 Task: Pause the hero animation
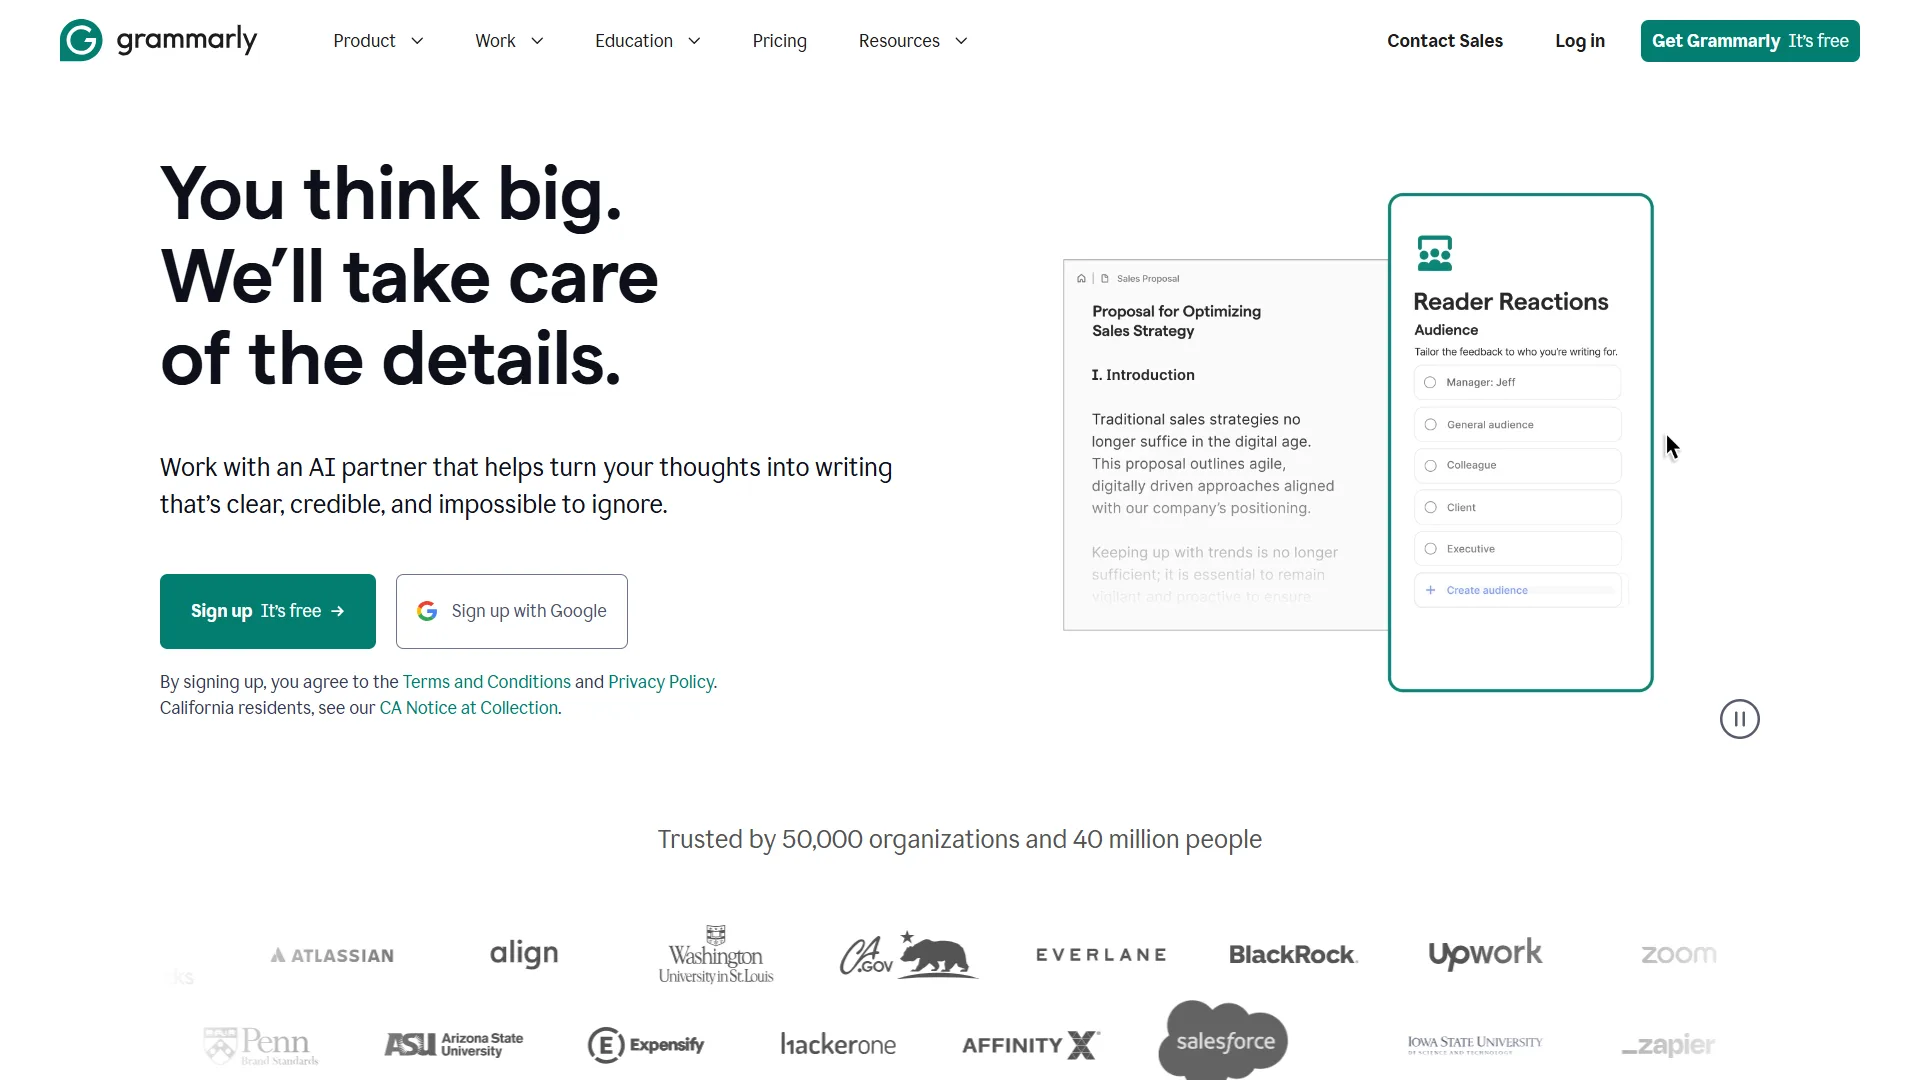click(1739, 719)
